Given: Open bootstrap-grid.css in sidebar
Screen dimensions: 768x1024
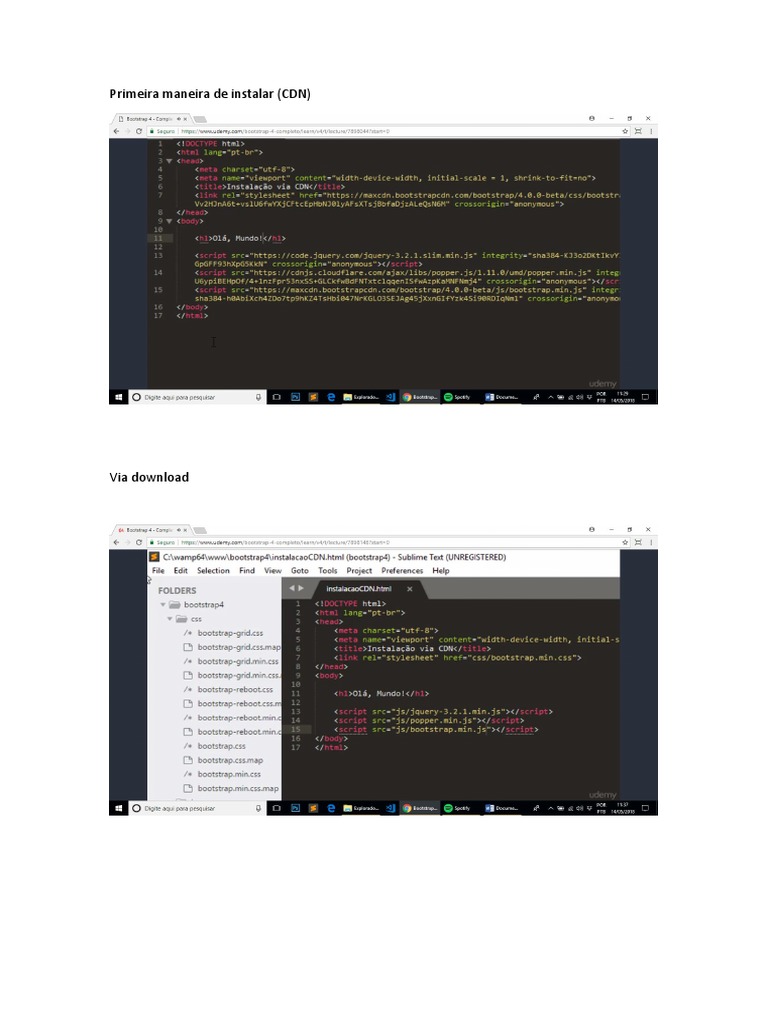Looking at the screenshot, I should point(230,633).
